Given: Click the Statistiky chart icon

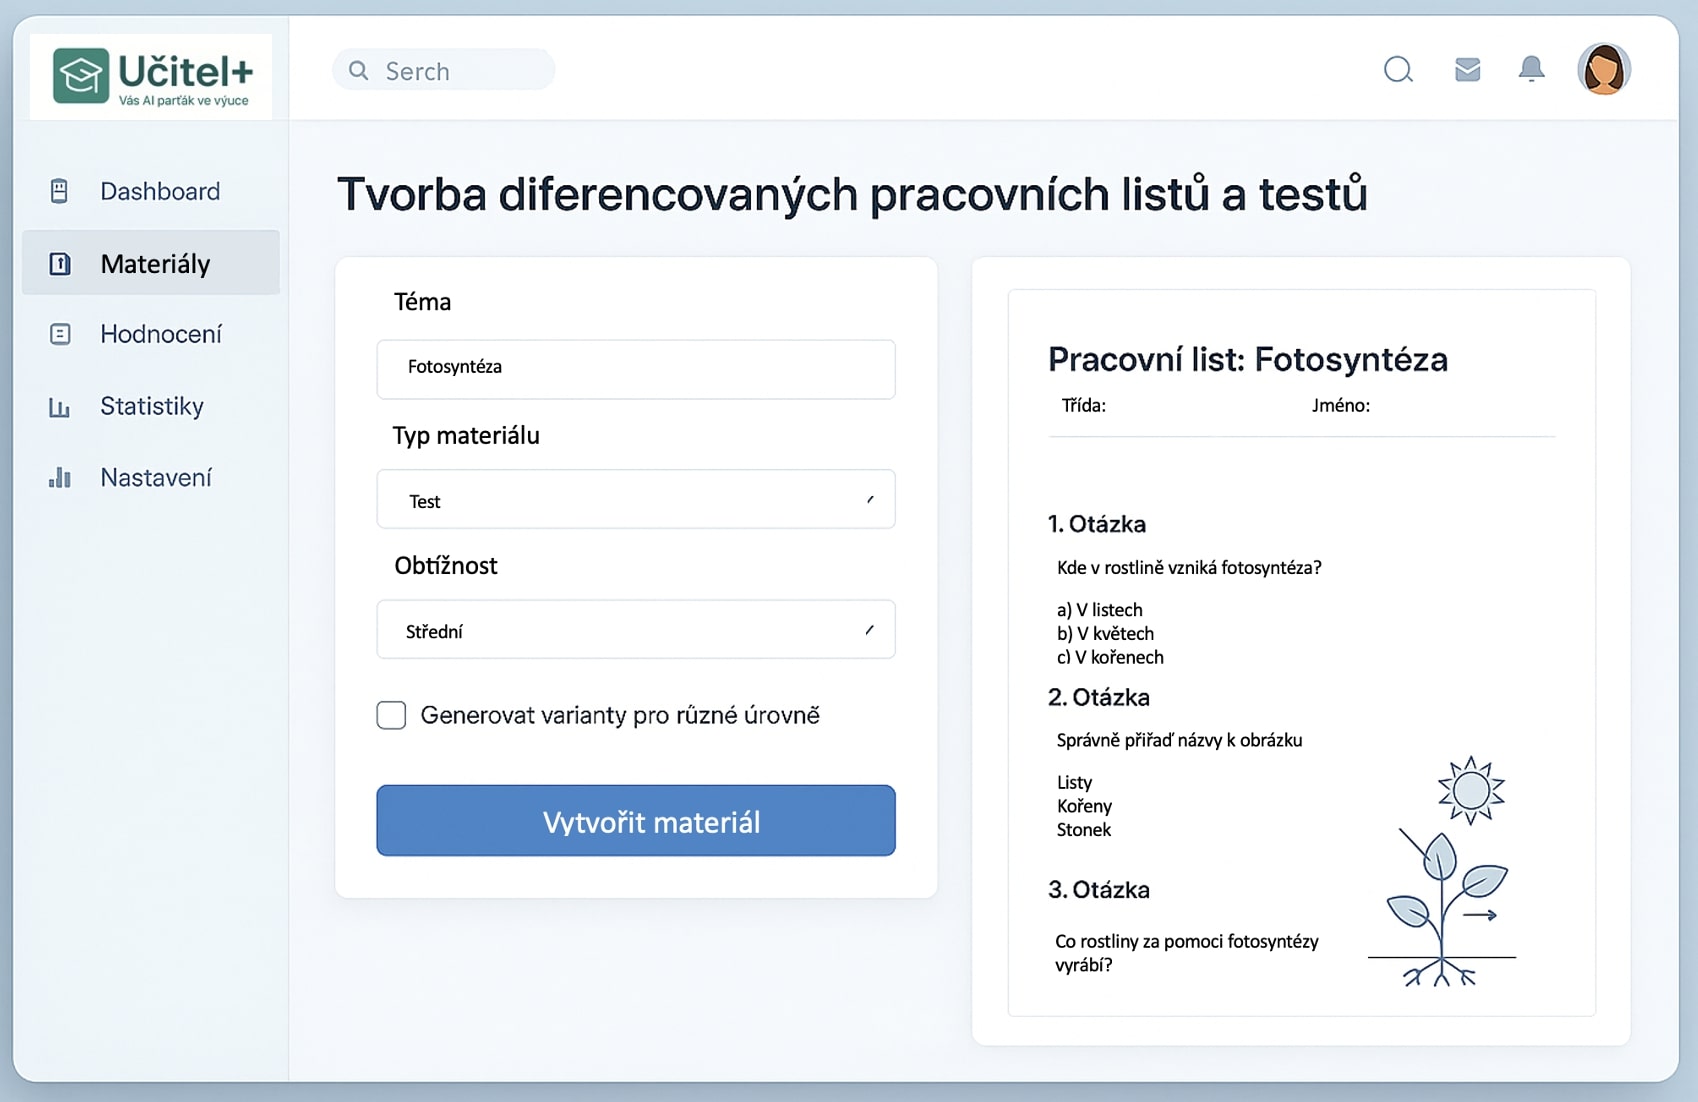Looking at the screenshot, I should pos(59,406).
